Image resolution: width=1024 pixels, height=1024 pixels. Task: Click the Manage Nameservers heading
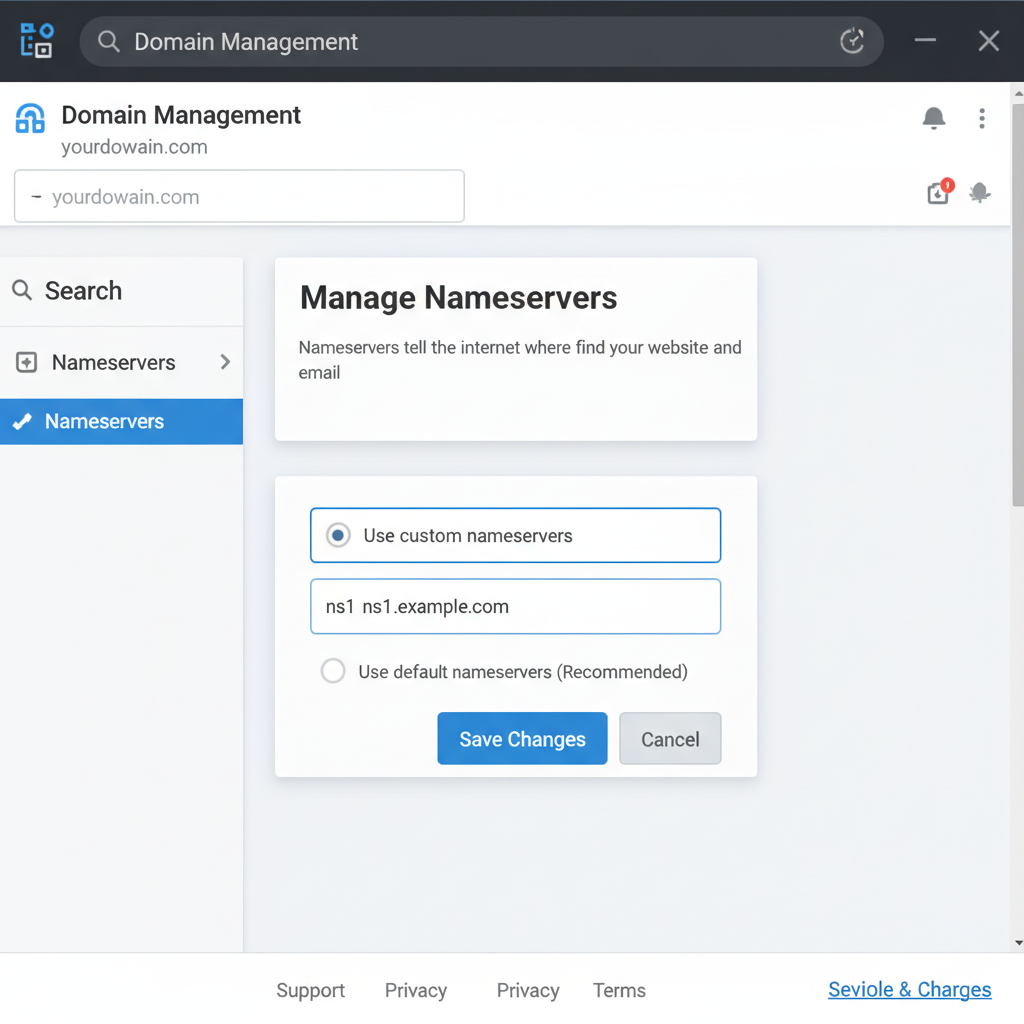click(458, 298)
